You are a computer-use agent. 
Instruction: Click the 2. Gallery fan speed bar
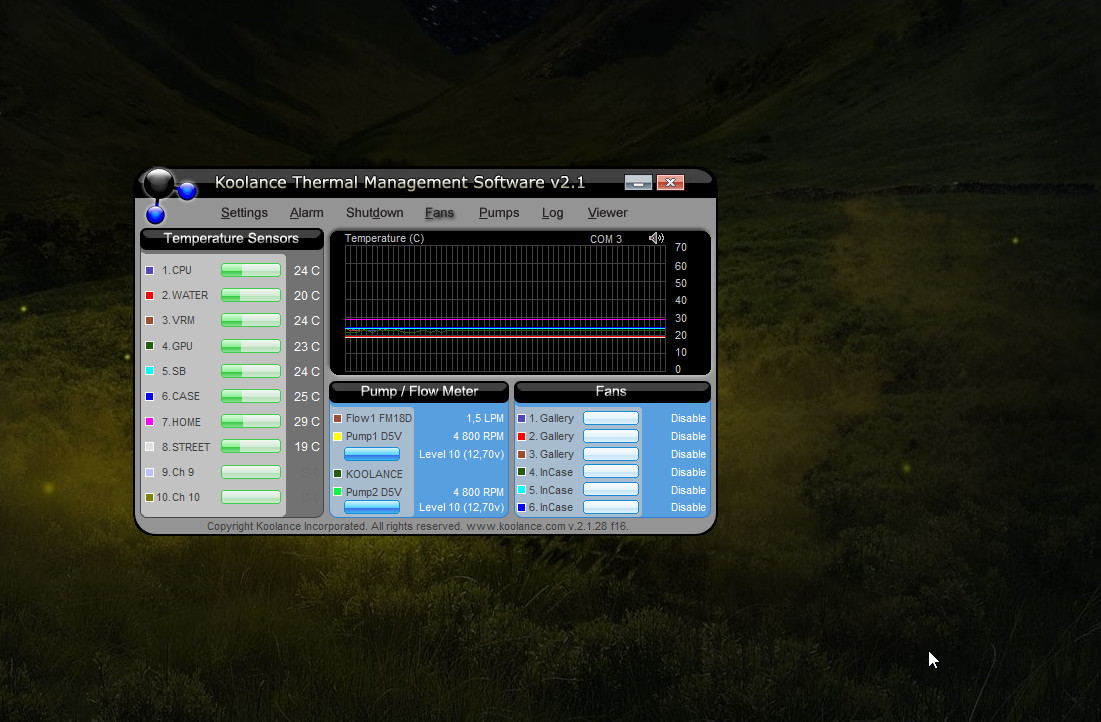click(x=611, y=436)
